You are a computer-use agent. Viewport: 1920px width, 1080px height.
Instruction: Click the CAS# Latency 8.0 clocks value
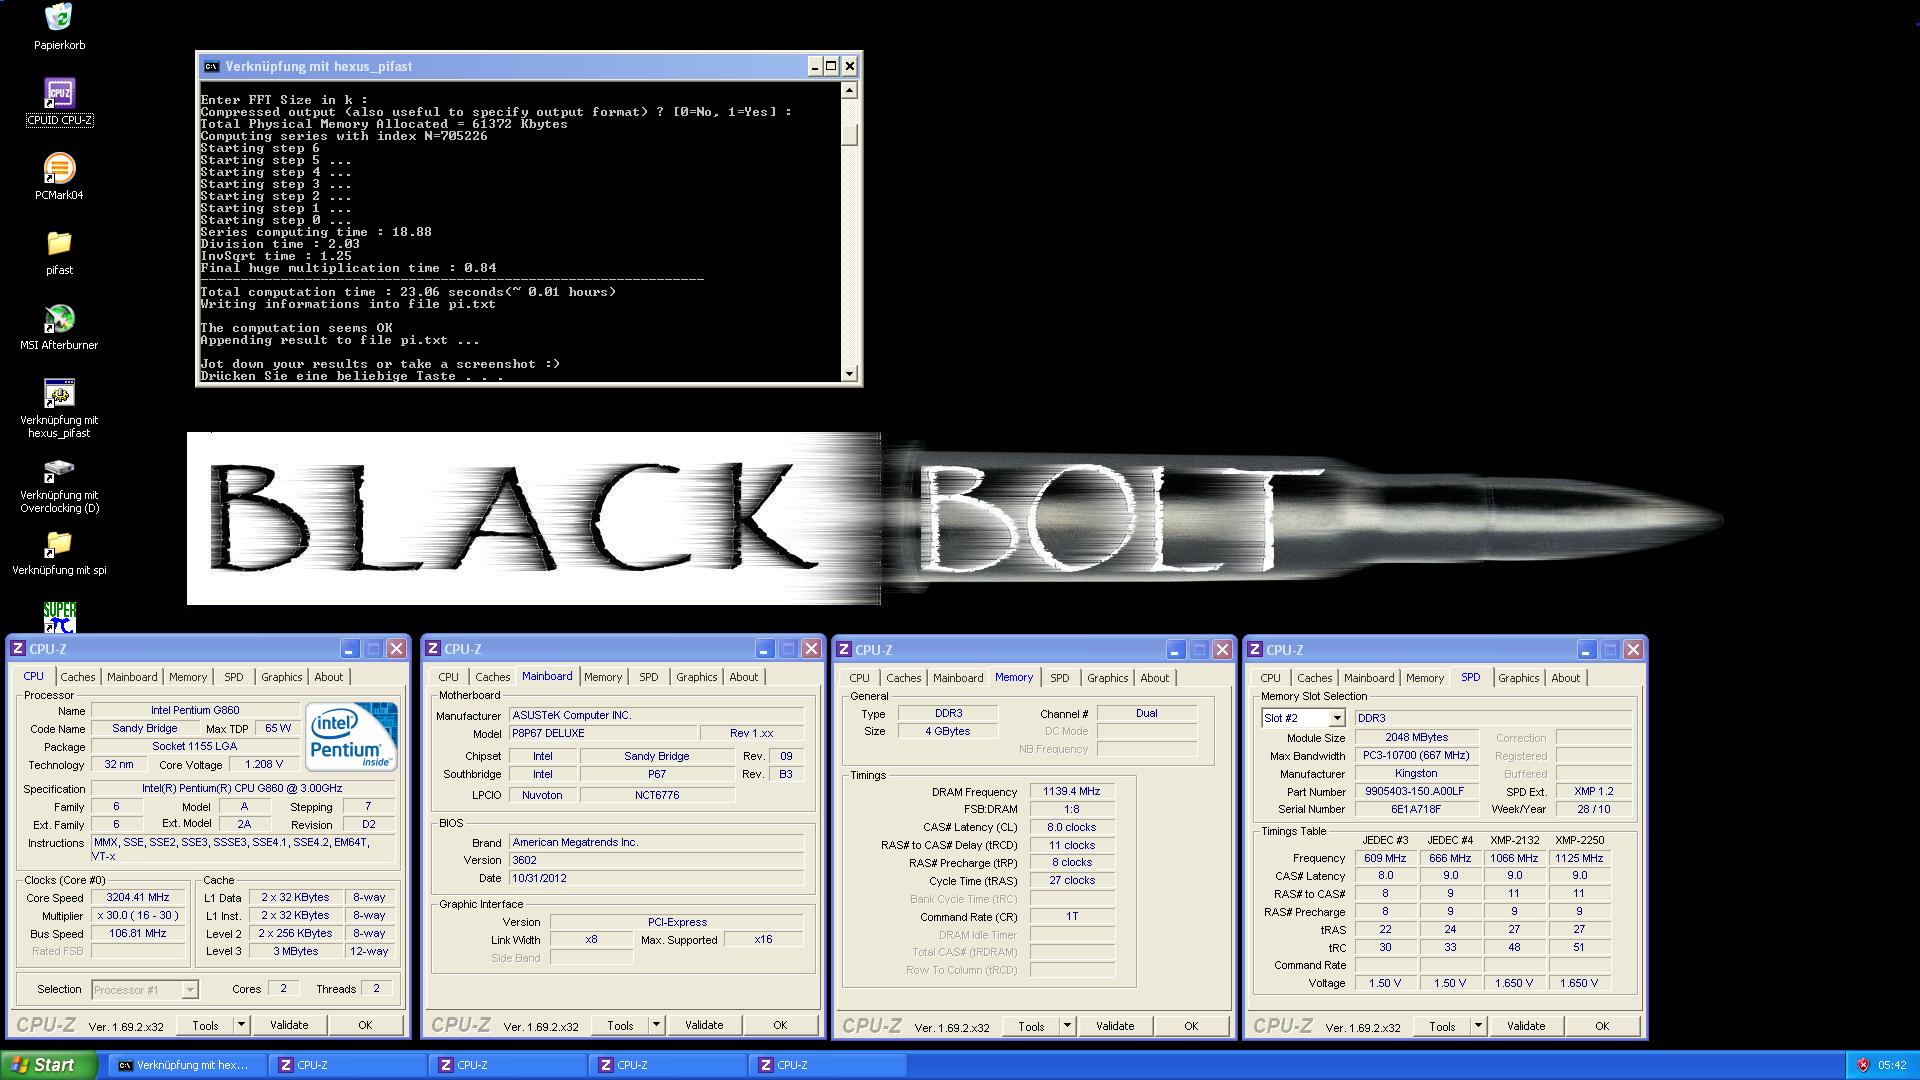coord(1071,828)
